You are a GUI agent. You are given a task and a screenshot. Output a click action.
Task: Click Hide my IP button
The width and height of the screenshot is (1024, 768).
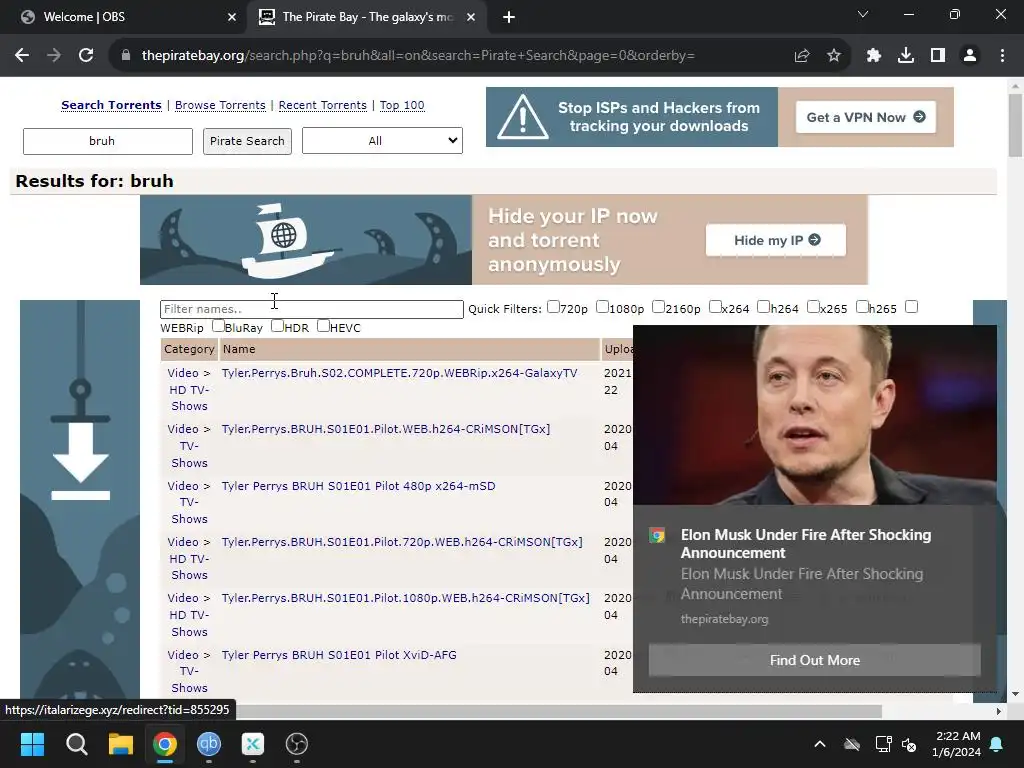[x=776, y=240]
